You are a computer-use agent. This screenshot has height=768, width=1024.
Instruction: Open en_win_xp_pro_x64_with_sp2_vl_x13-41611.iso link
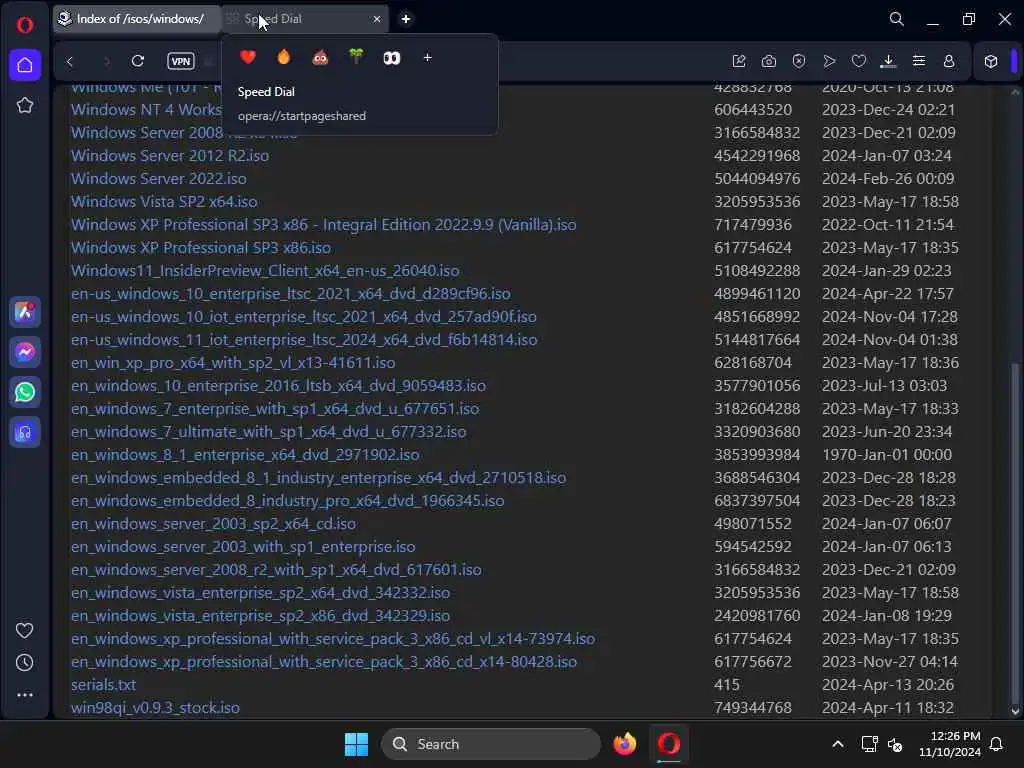click(x=233, y=362)
